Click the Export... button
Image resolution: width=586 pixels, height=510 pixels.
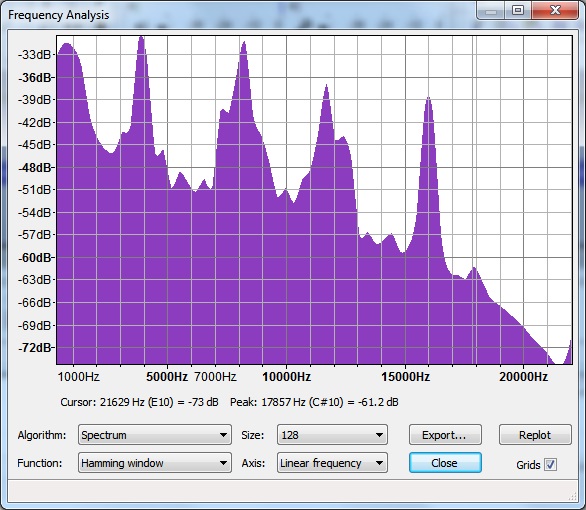click(x=445, y=435)
